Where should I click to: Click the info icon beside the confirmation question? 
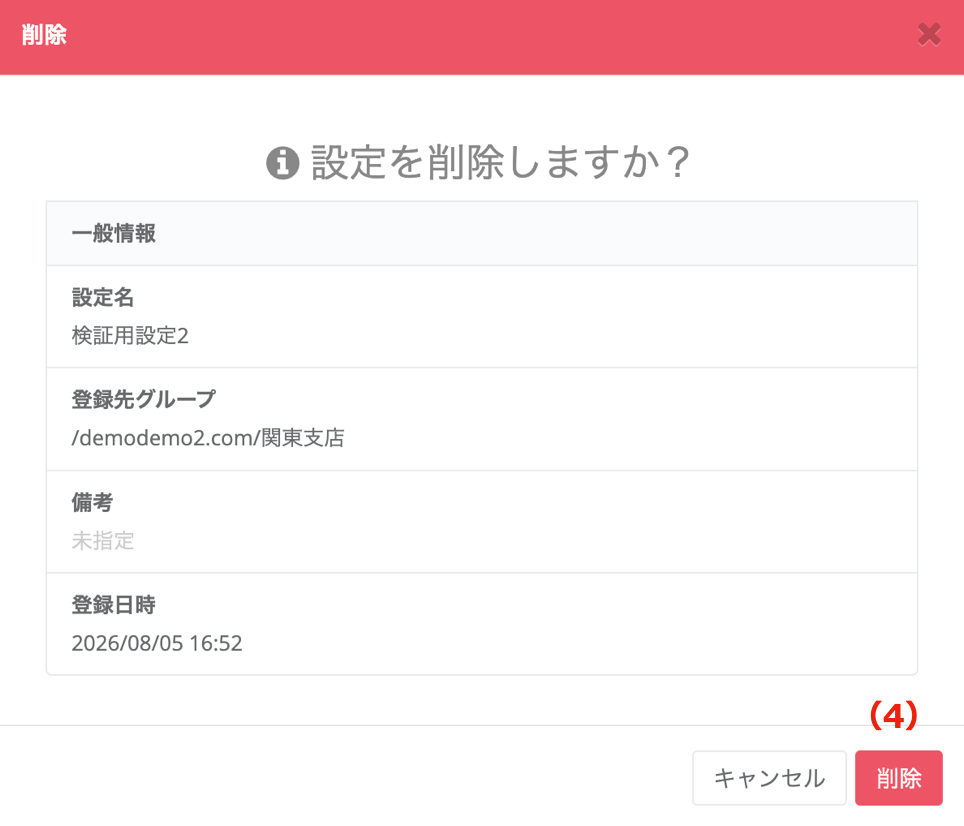coord(283,163)
